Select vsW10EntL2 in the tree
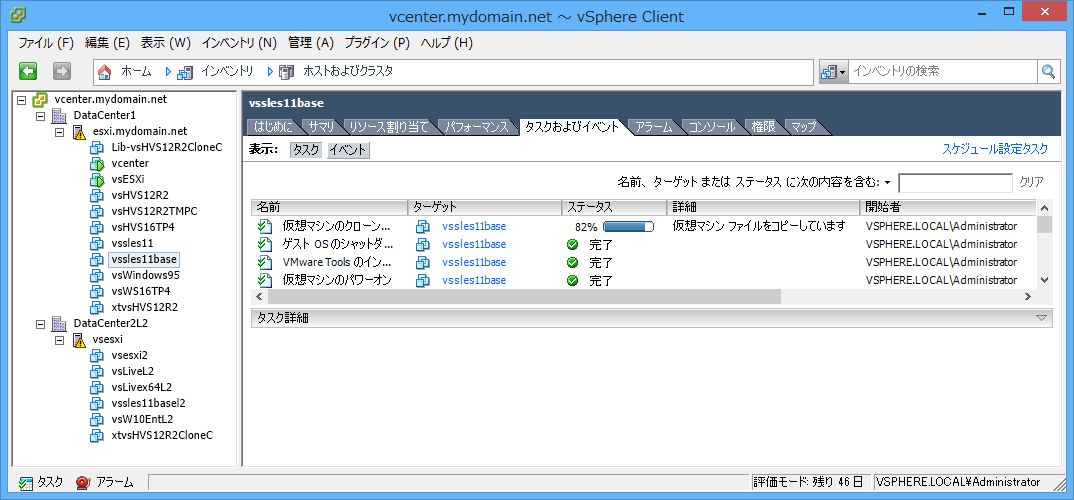Viewport: 1074px width, 500px height. click(x=142, y=419)
